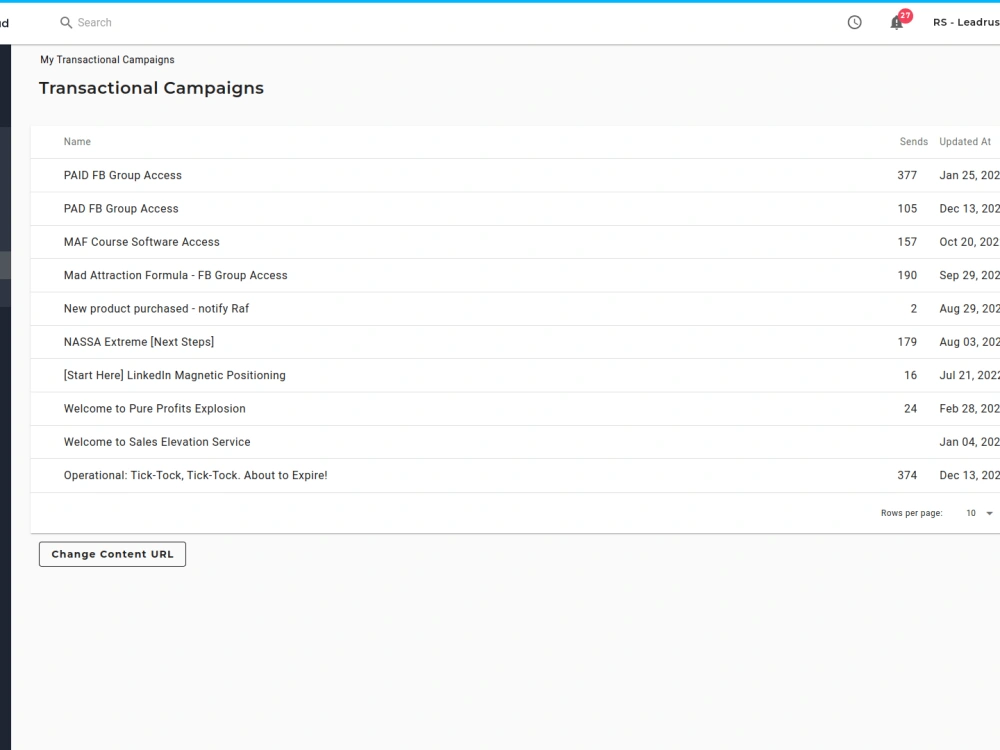Open NASSA Extreme [Next Steps] campaign

coord(139,342)
